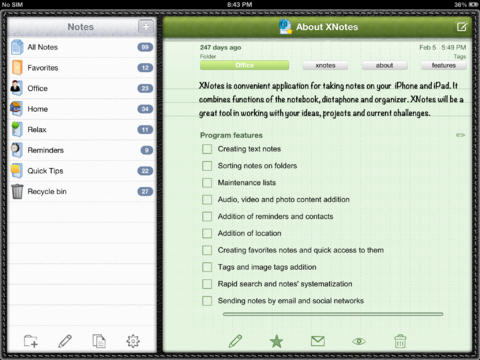Open the edit note icon in header
This screenshot has width=480, height=360.
tap(462, 27)
